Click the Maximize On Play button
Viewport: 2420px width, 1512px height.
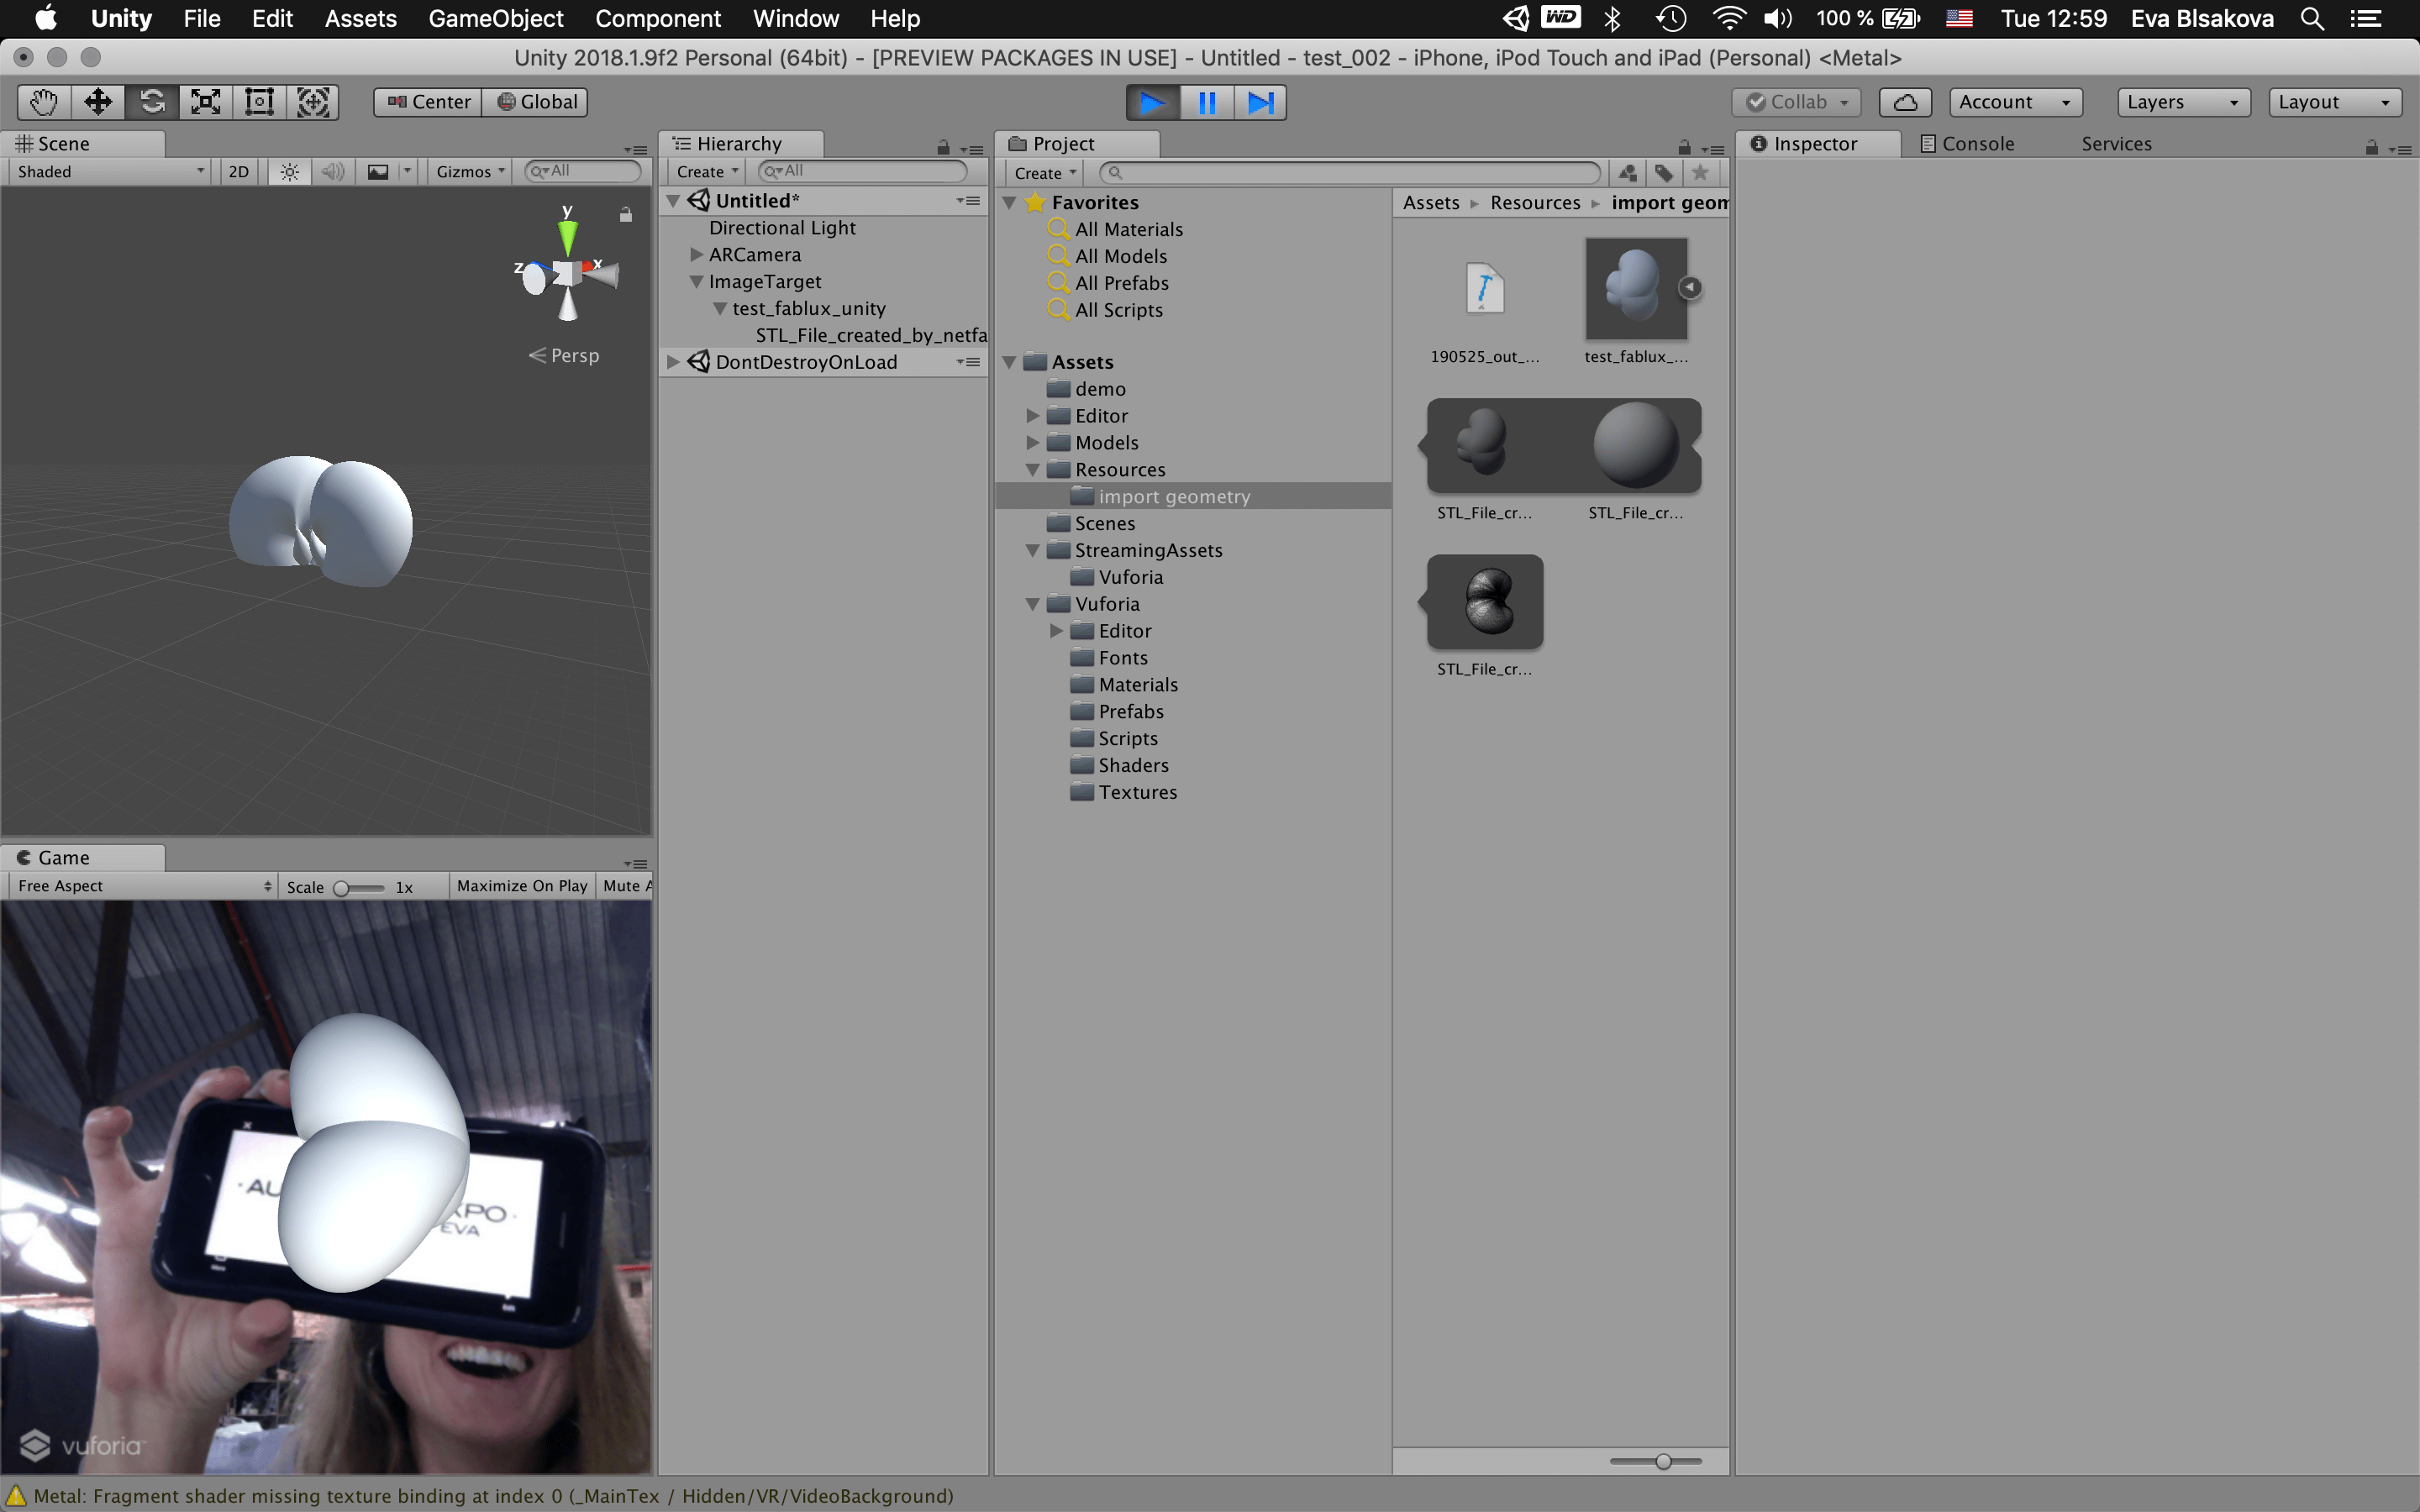521,886
